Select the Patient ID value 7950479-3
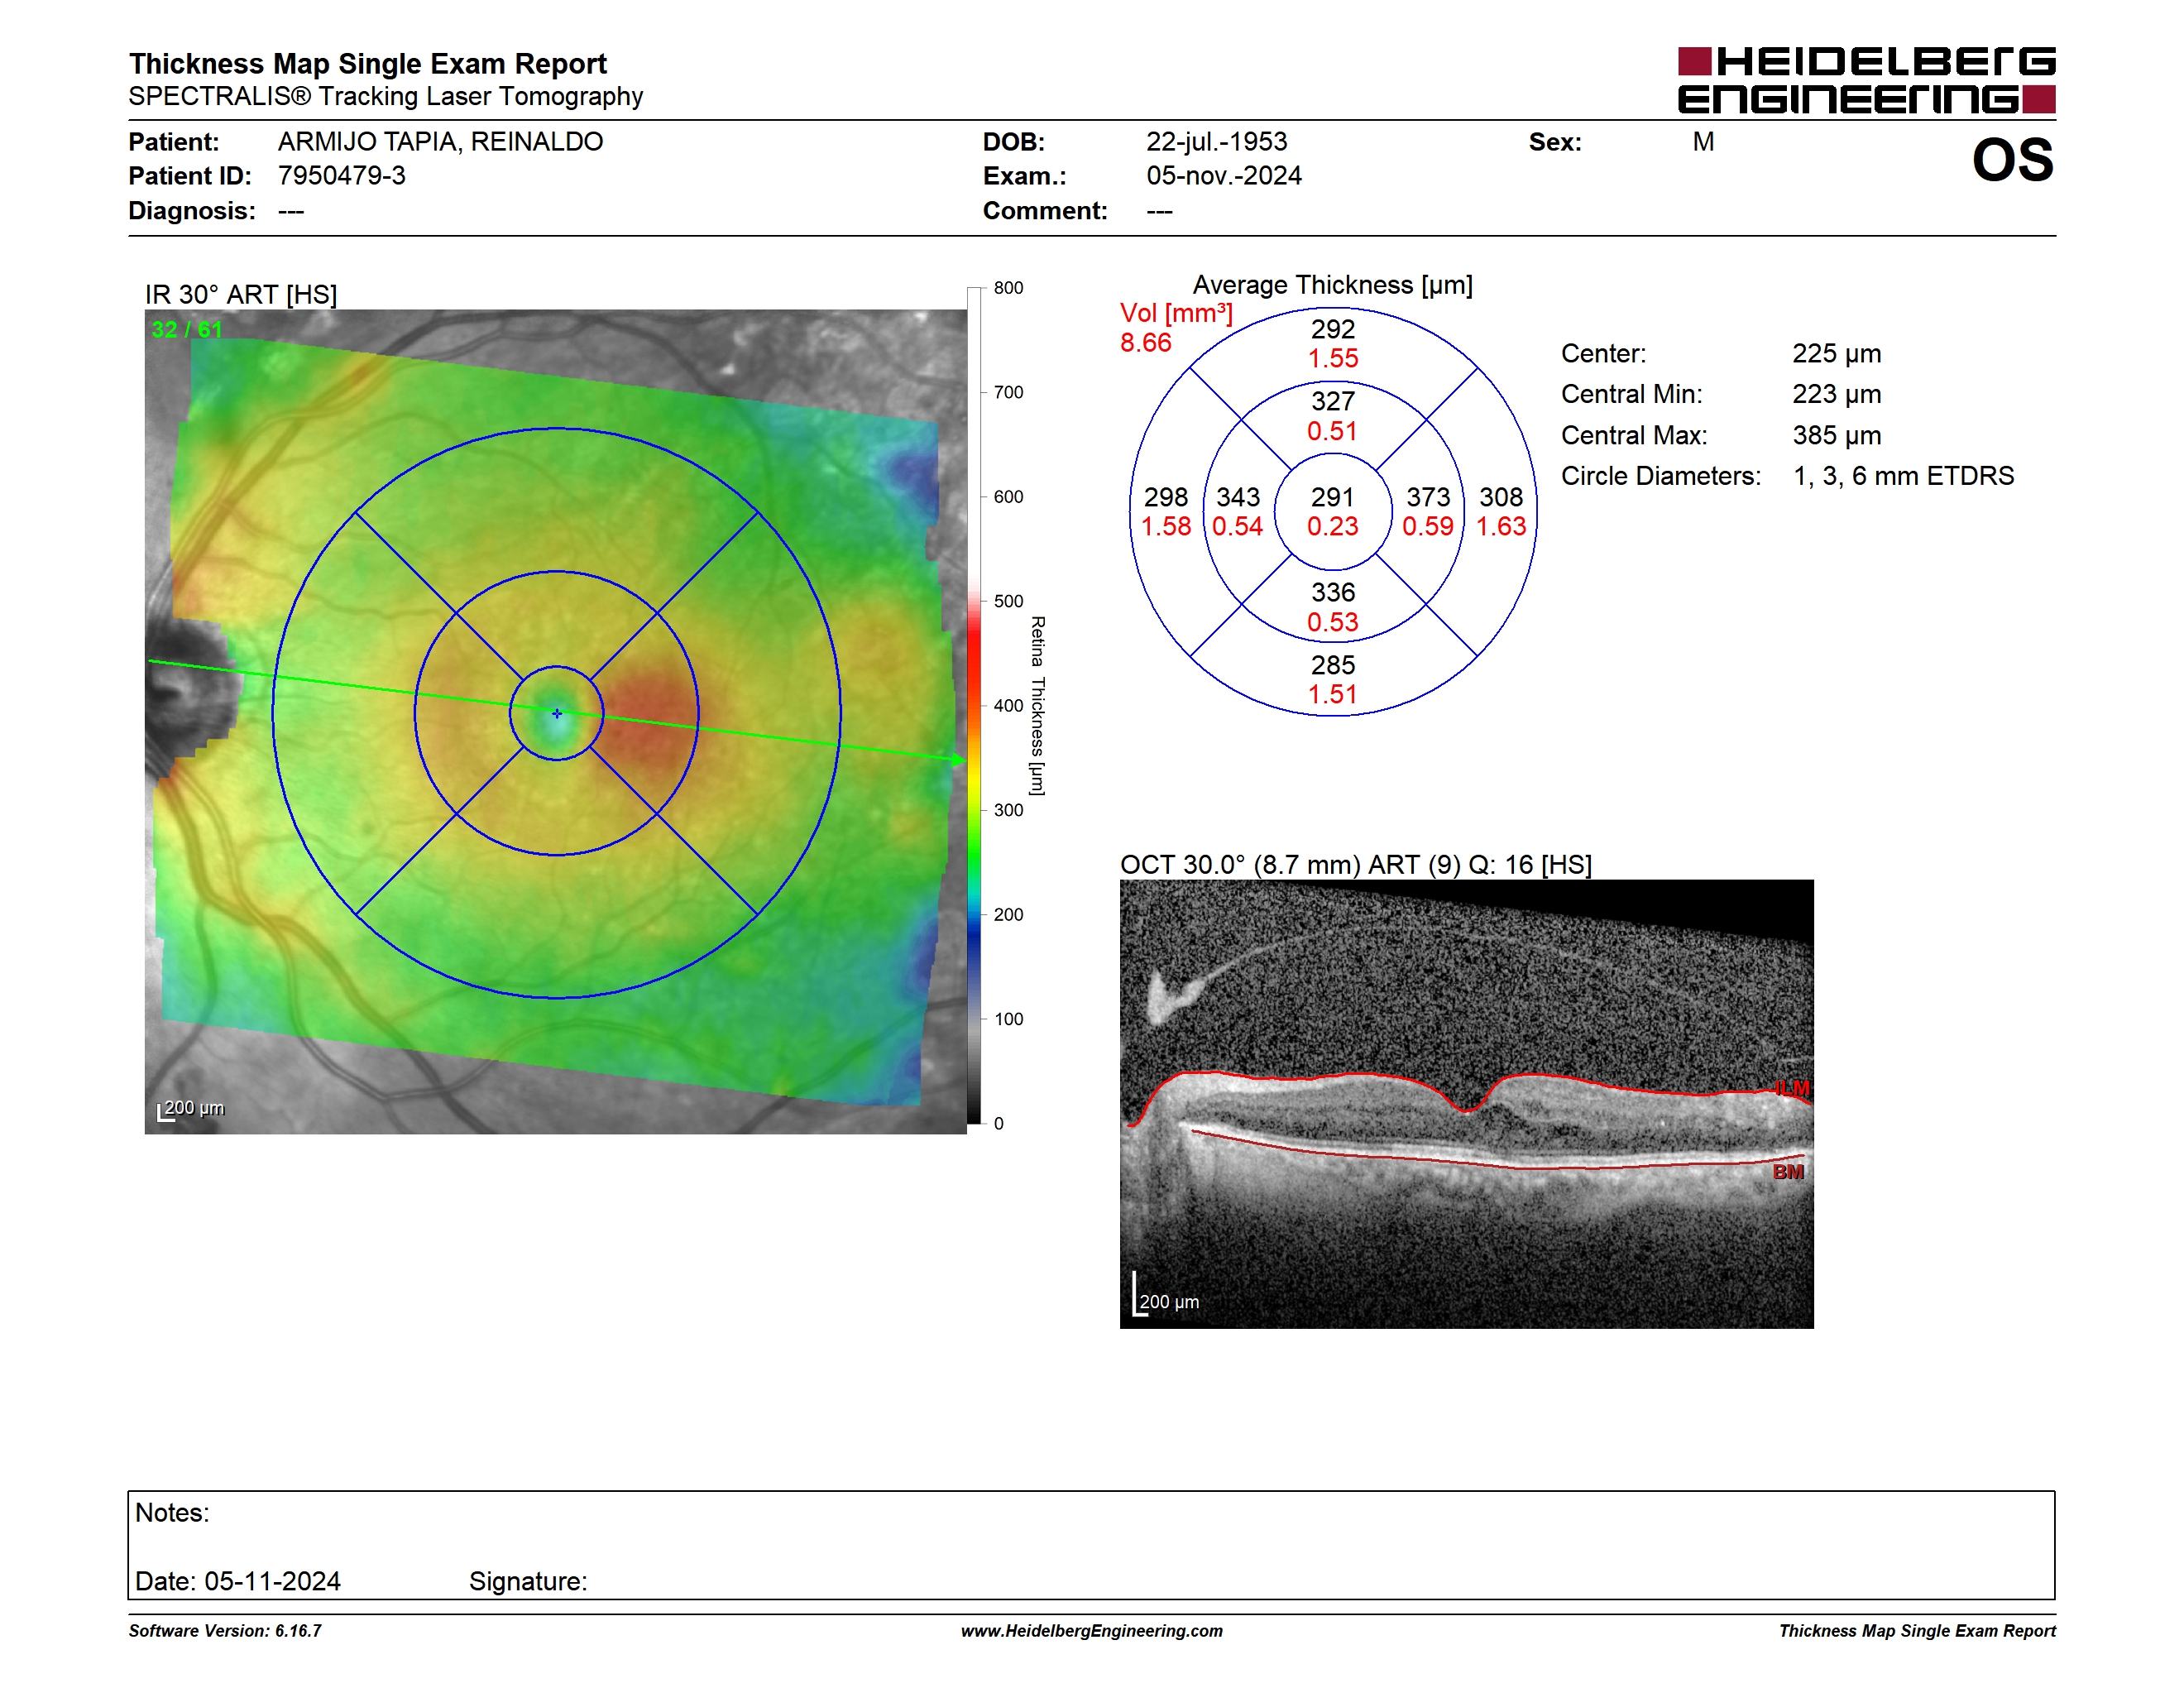Screen dimensions: 2184x1688 point(341,175)
